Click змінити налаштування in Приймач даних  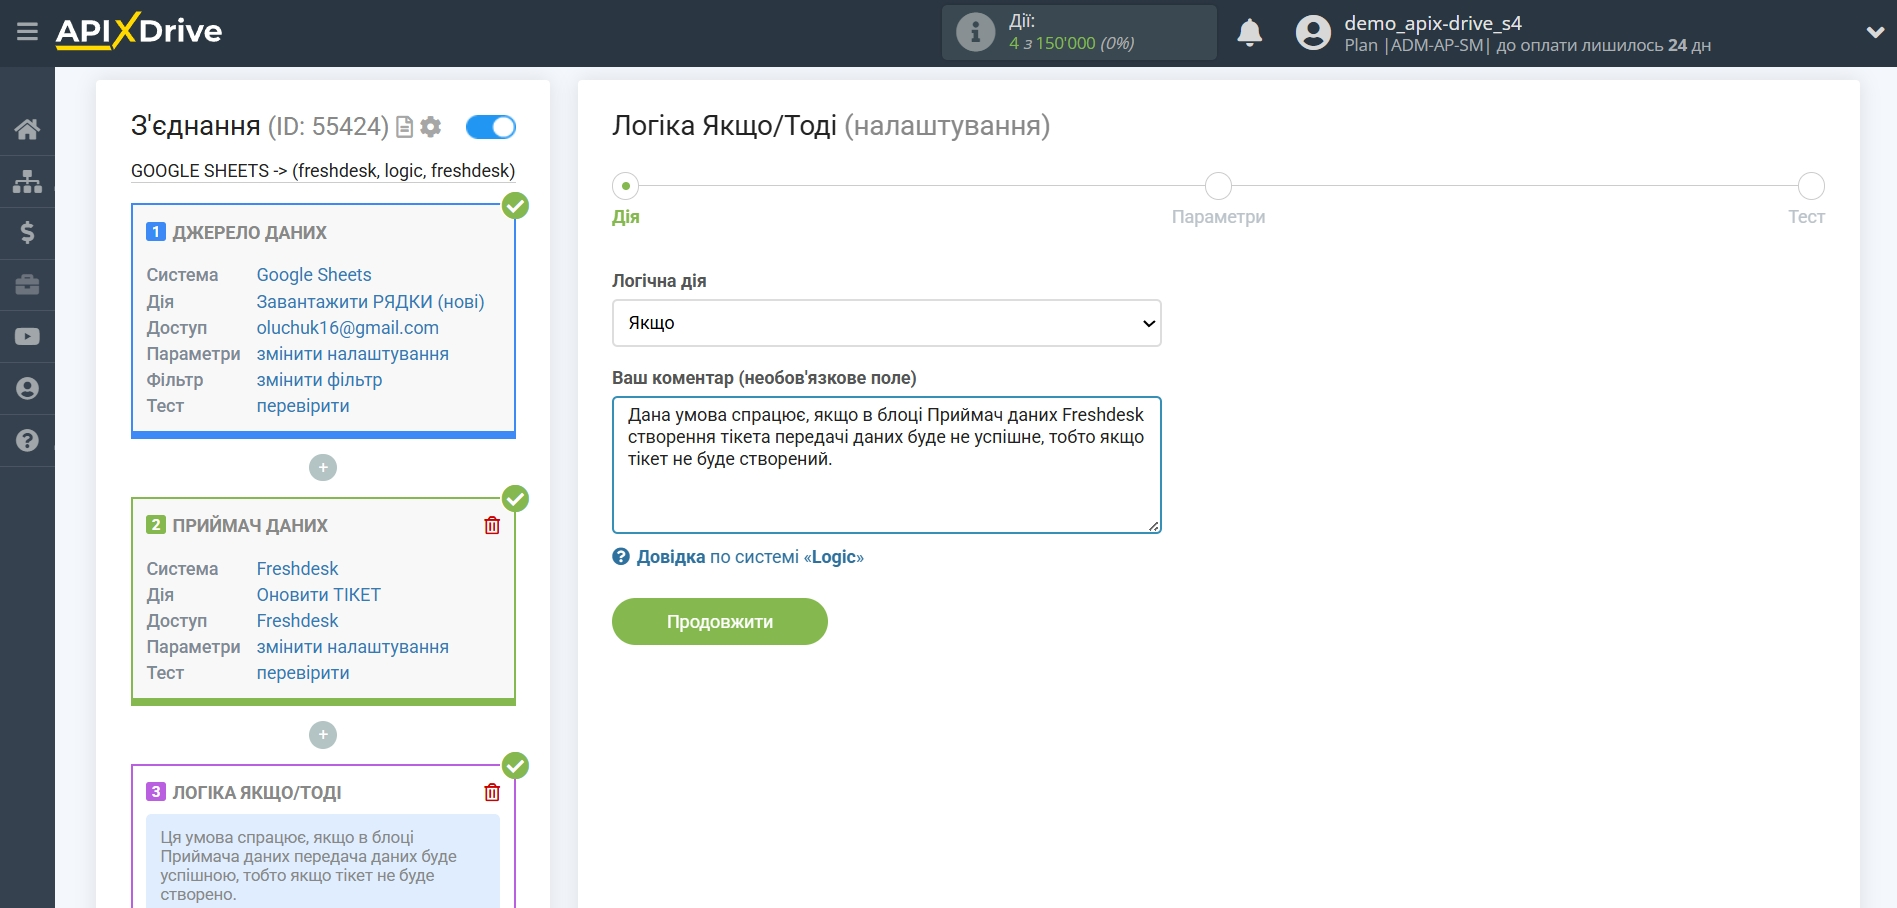pyautogui.click(x=352, y=647)
